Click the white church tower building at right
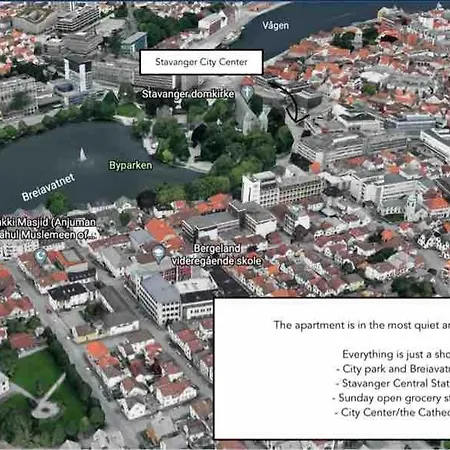Screen dimensions: 450x450 [x=412, y=206]
